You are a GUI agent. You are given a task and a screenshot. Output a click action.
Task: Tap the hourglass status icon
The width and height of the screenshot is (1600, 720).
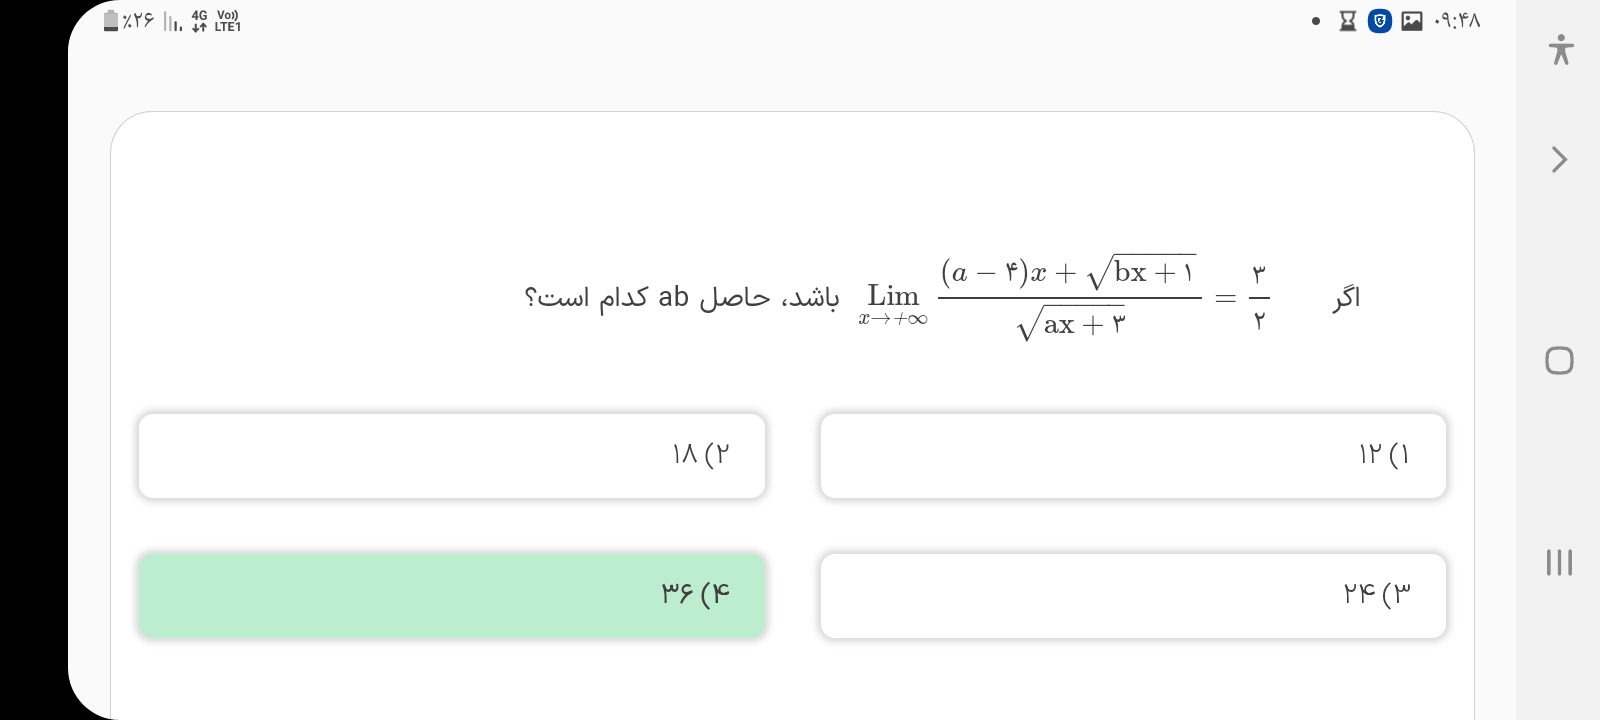(1348, 21)
